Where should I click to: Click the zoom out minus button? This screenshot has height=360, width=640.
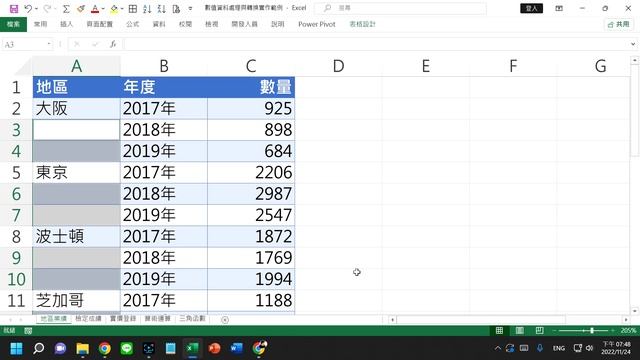pyautogui.click(x=554, y=331)
